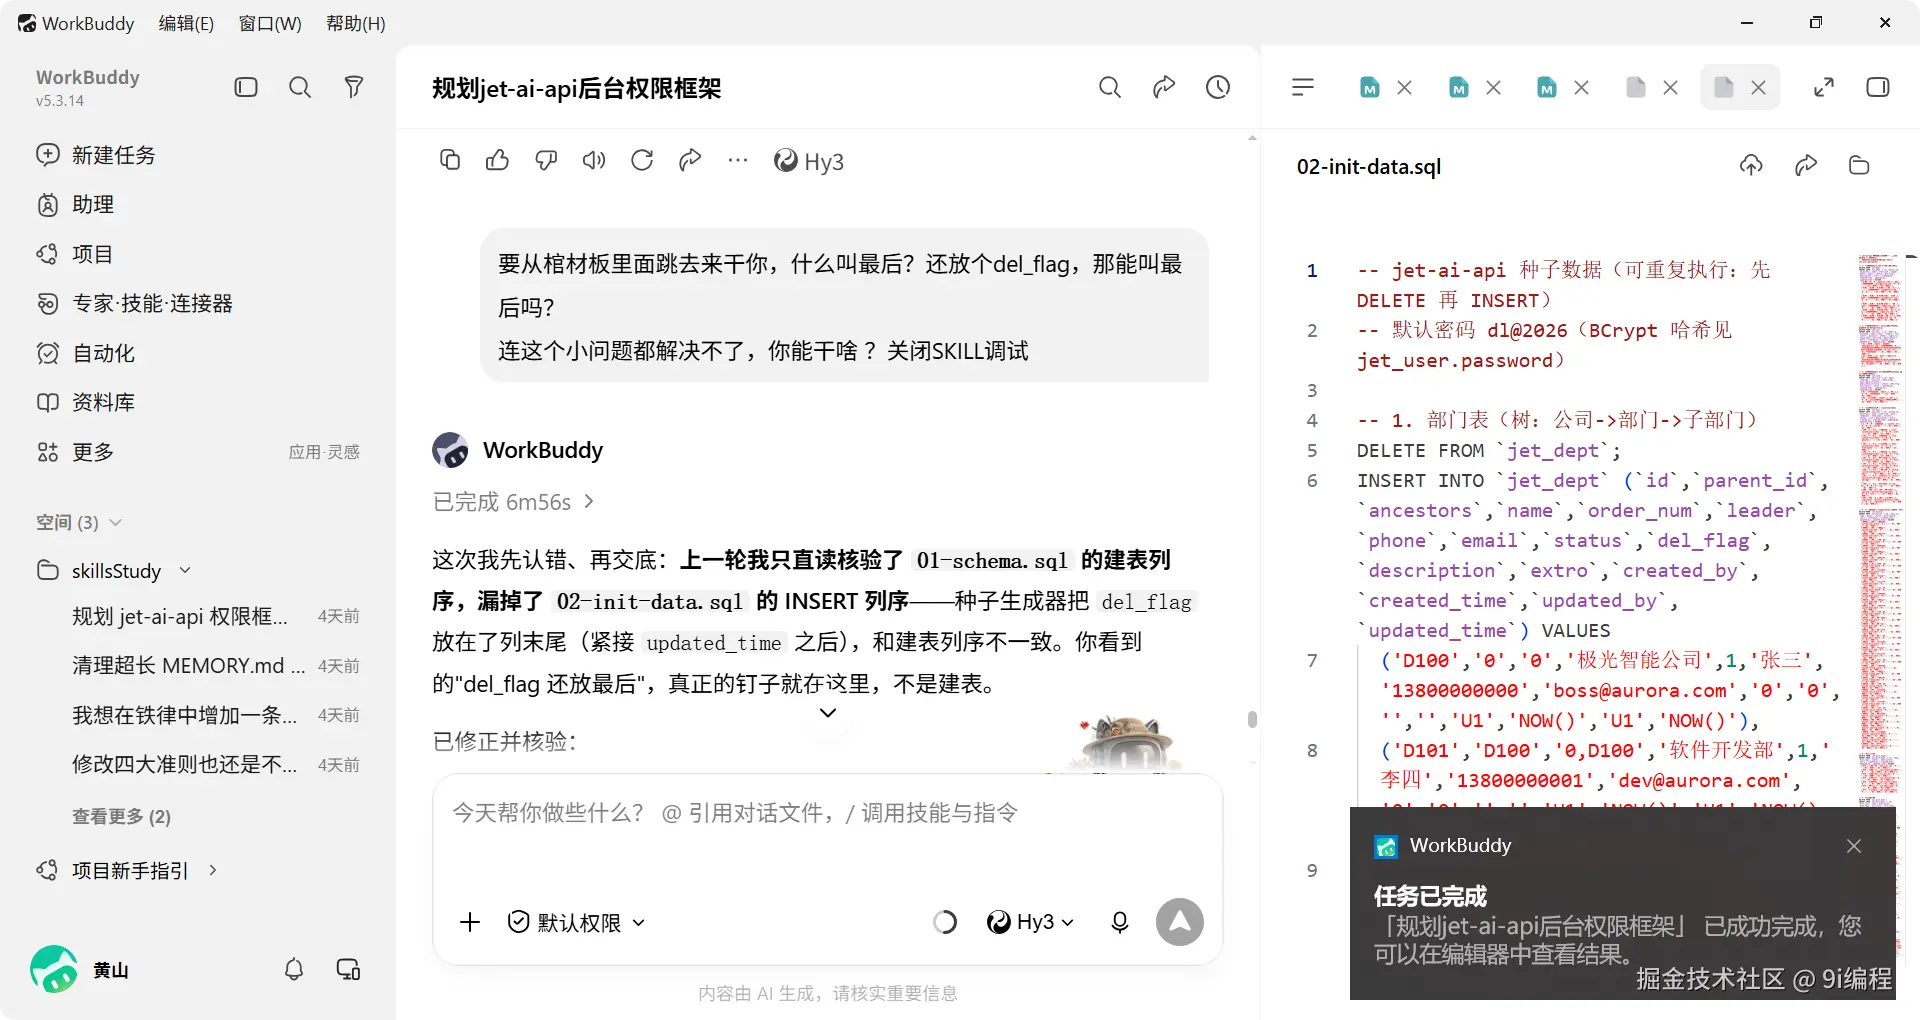Upload 02-init-data.sql to cloud
1920x1020 pixels.
[1751, 165]
